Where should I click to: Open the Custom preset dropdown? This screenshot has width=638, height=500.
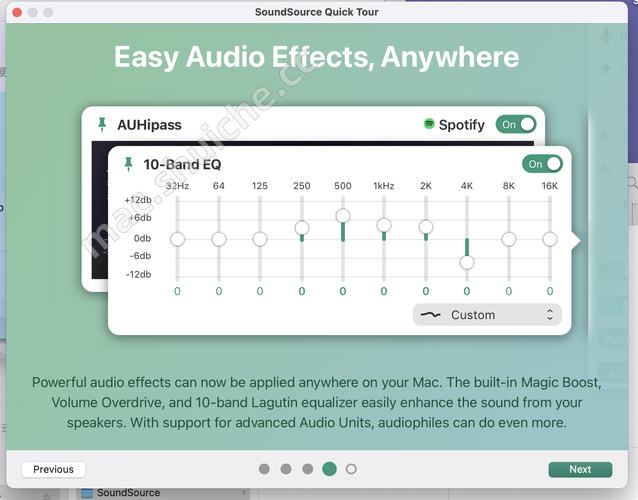(486, 314)
